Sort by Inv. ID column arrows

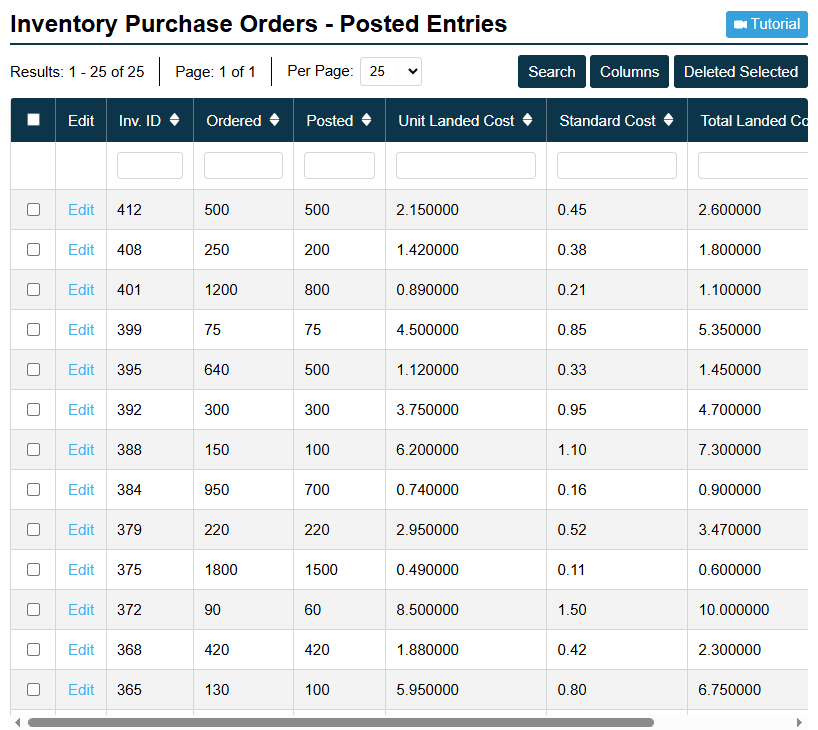[x=175, y=120]
